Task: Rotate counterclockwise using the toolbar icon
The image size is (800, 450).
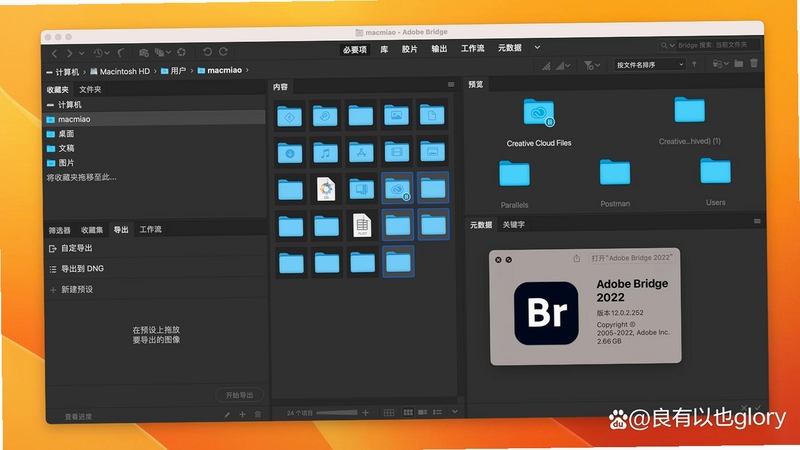Action: [x=207, y=52]
